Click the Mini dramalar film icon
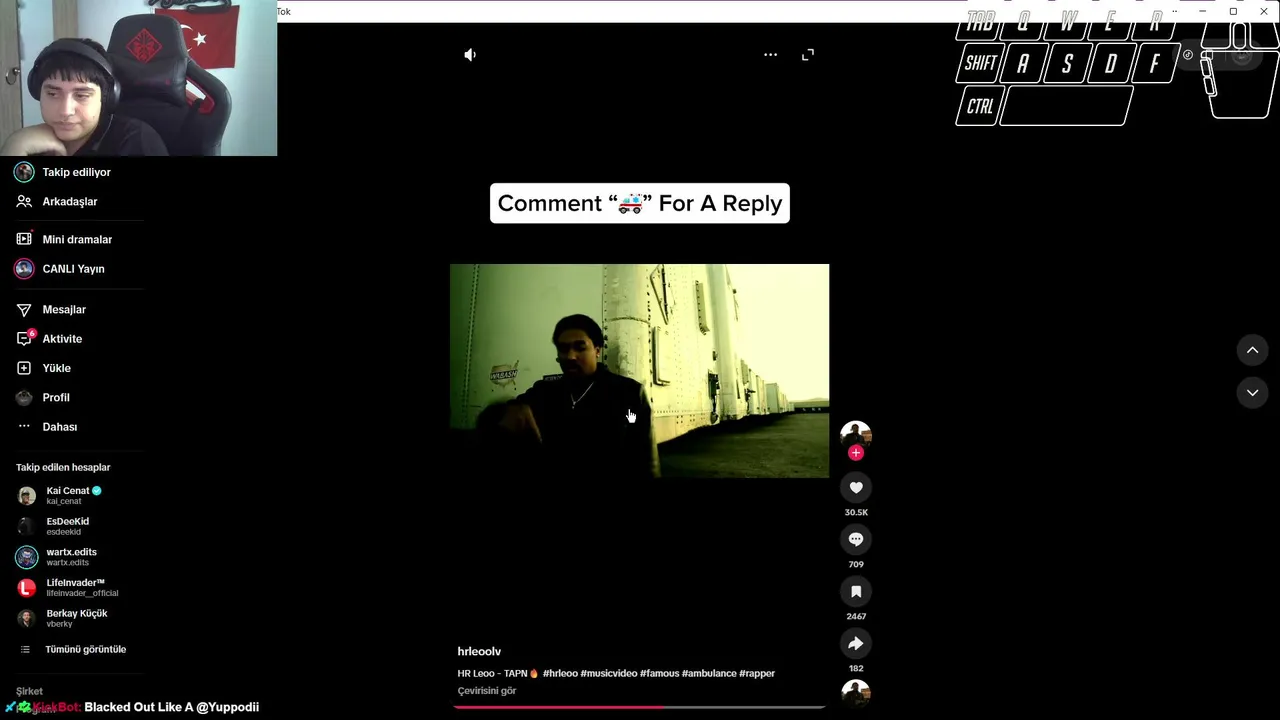Viewport: 1280px width, 720px height. click(x=24, y=240)
